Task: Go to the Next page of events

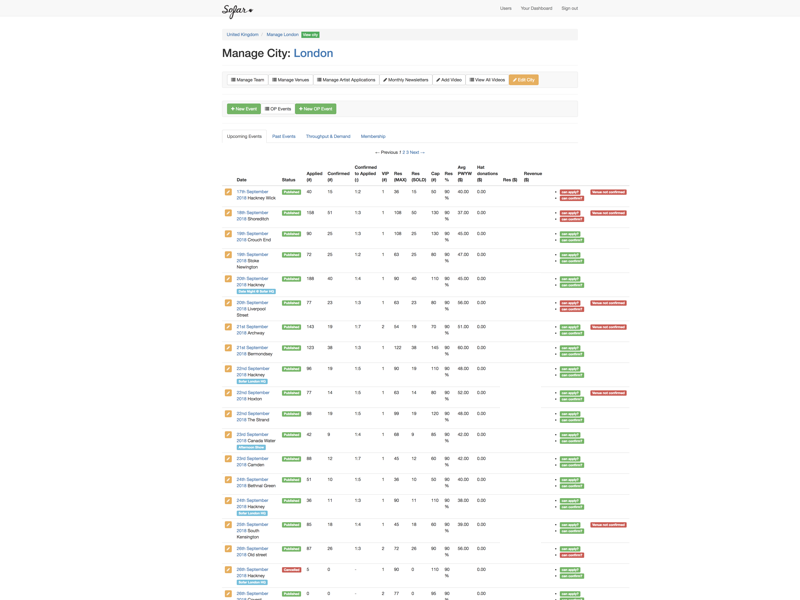Action: pyautogui.click(x=417, y=152)
